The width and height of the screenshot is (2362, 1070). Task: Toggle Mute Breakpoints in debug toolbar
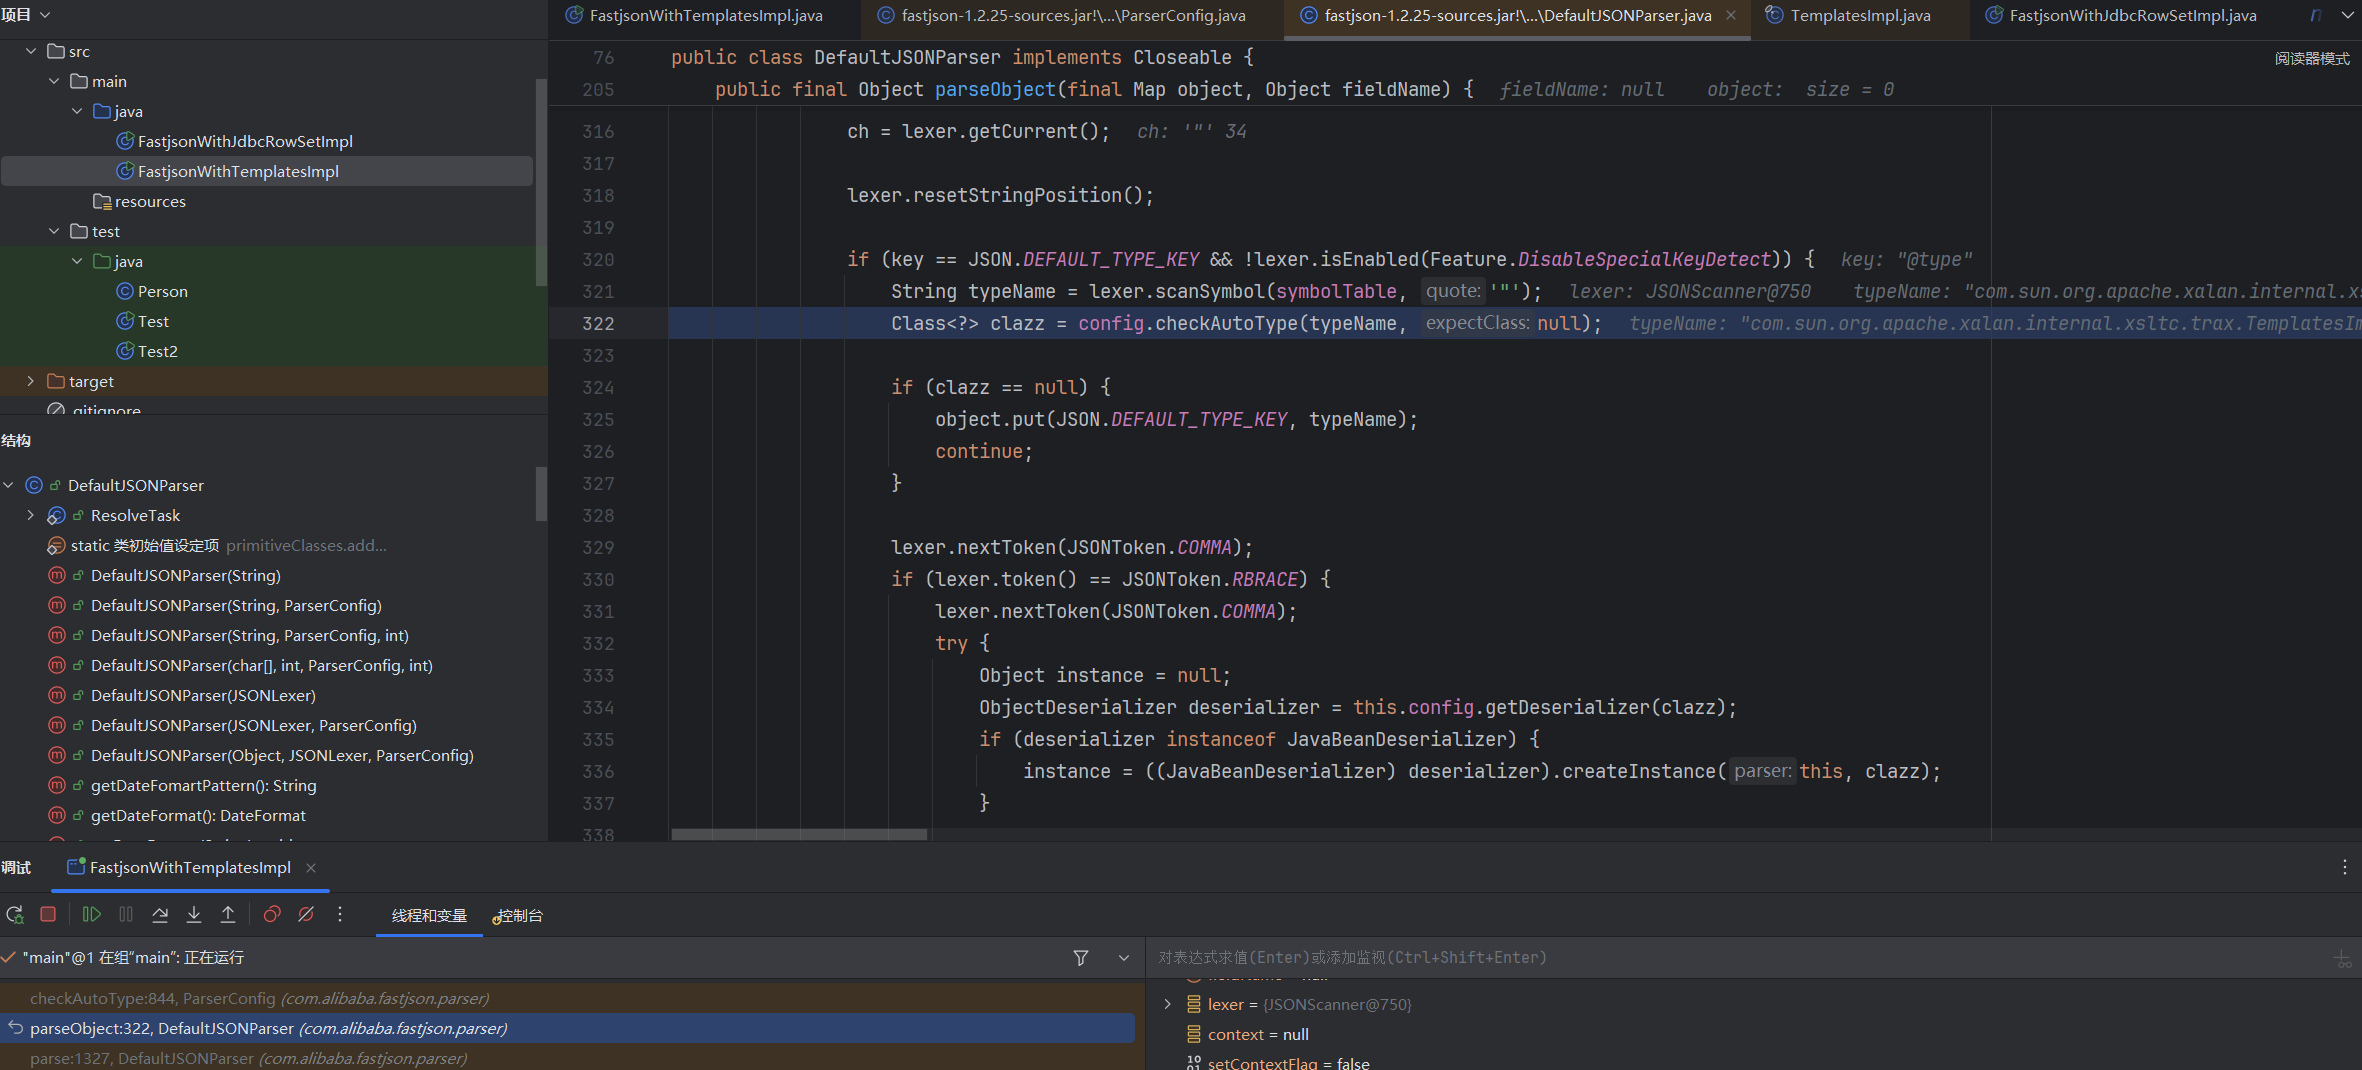[x=306, y=915]
